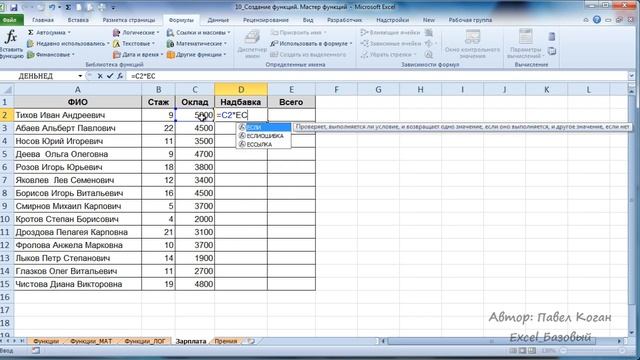Click the Show Formulas icon in formula dependencies
The width and height of the screenshot is (640, 360).
click(429, 33)
